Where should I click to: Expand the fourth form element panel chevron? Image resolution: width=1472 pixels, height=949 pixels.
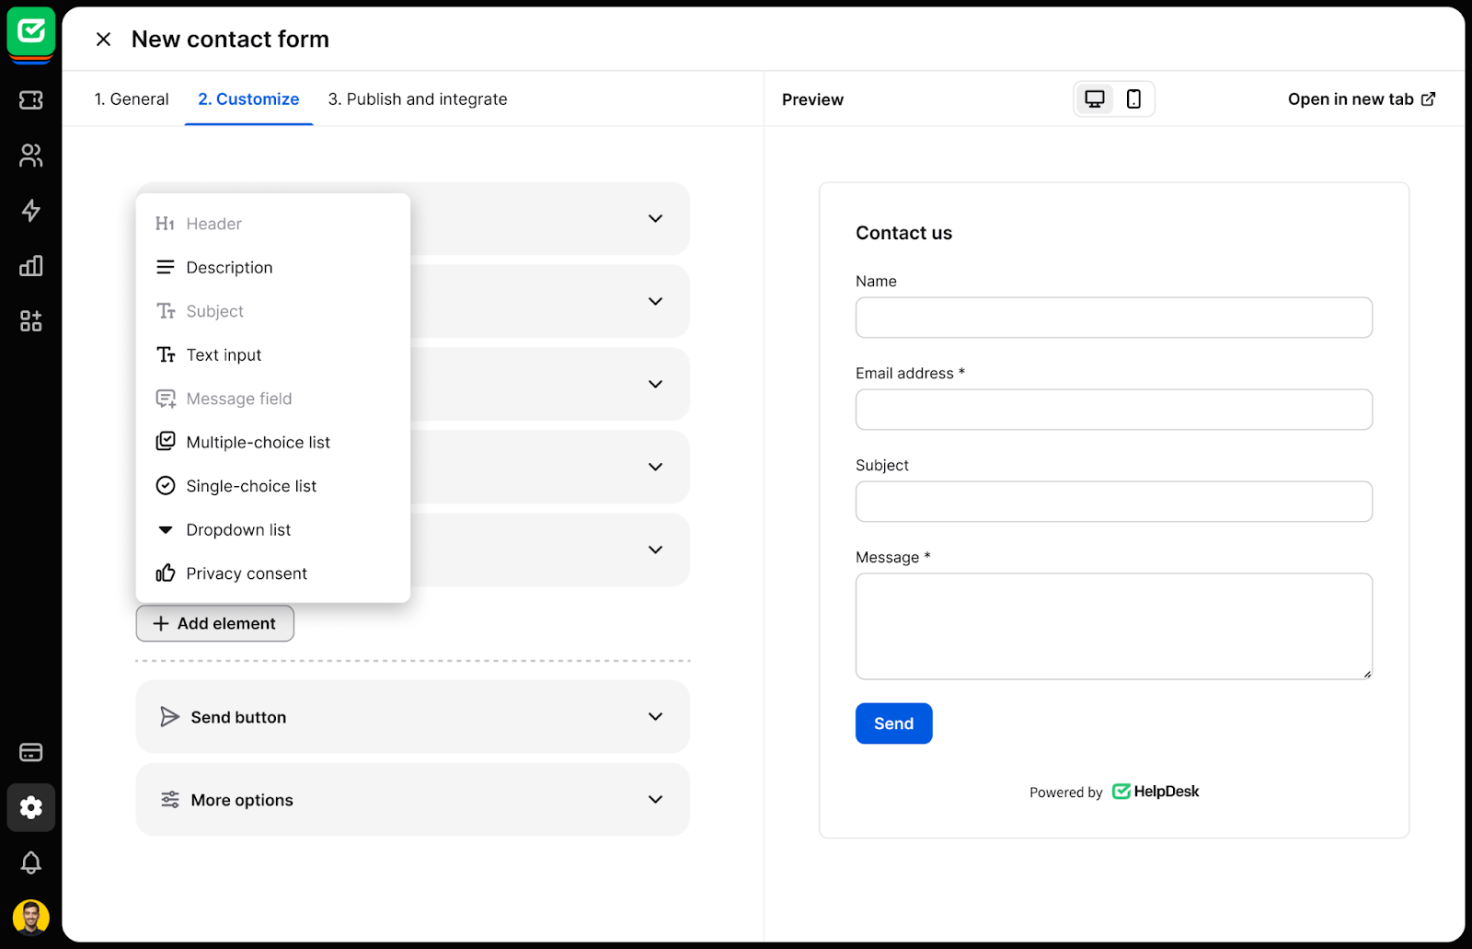tap(655, 467)
